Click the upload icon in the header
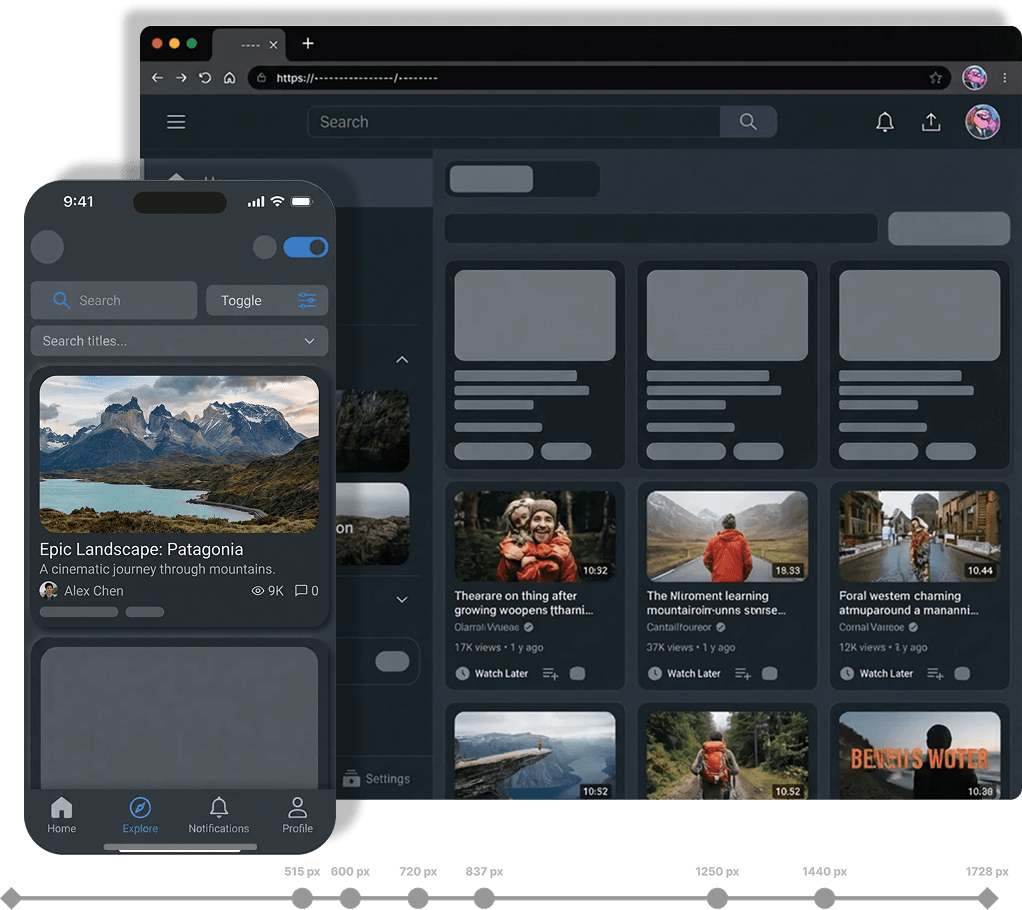Viewport: 1022px width, 910px height. pyautogui.click(x=931, y=122)
